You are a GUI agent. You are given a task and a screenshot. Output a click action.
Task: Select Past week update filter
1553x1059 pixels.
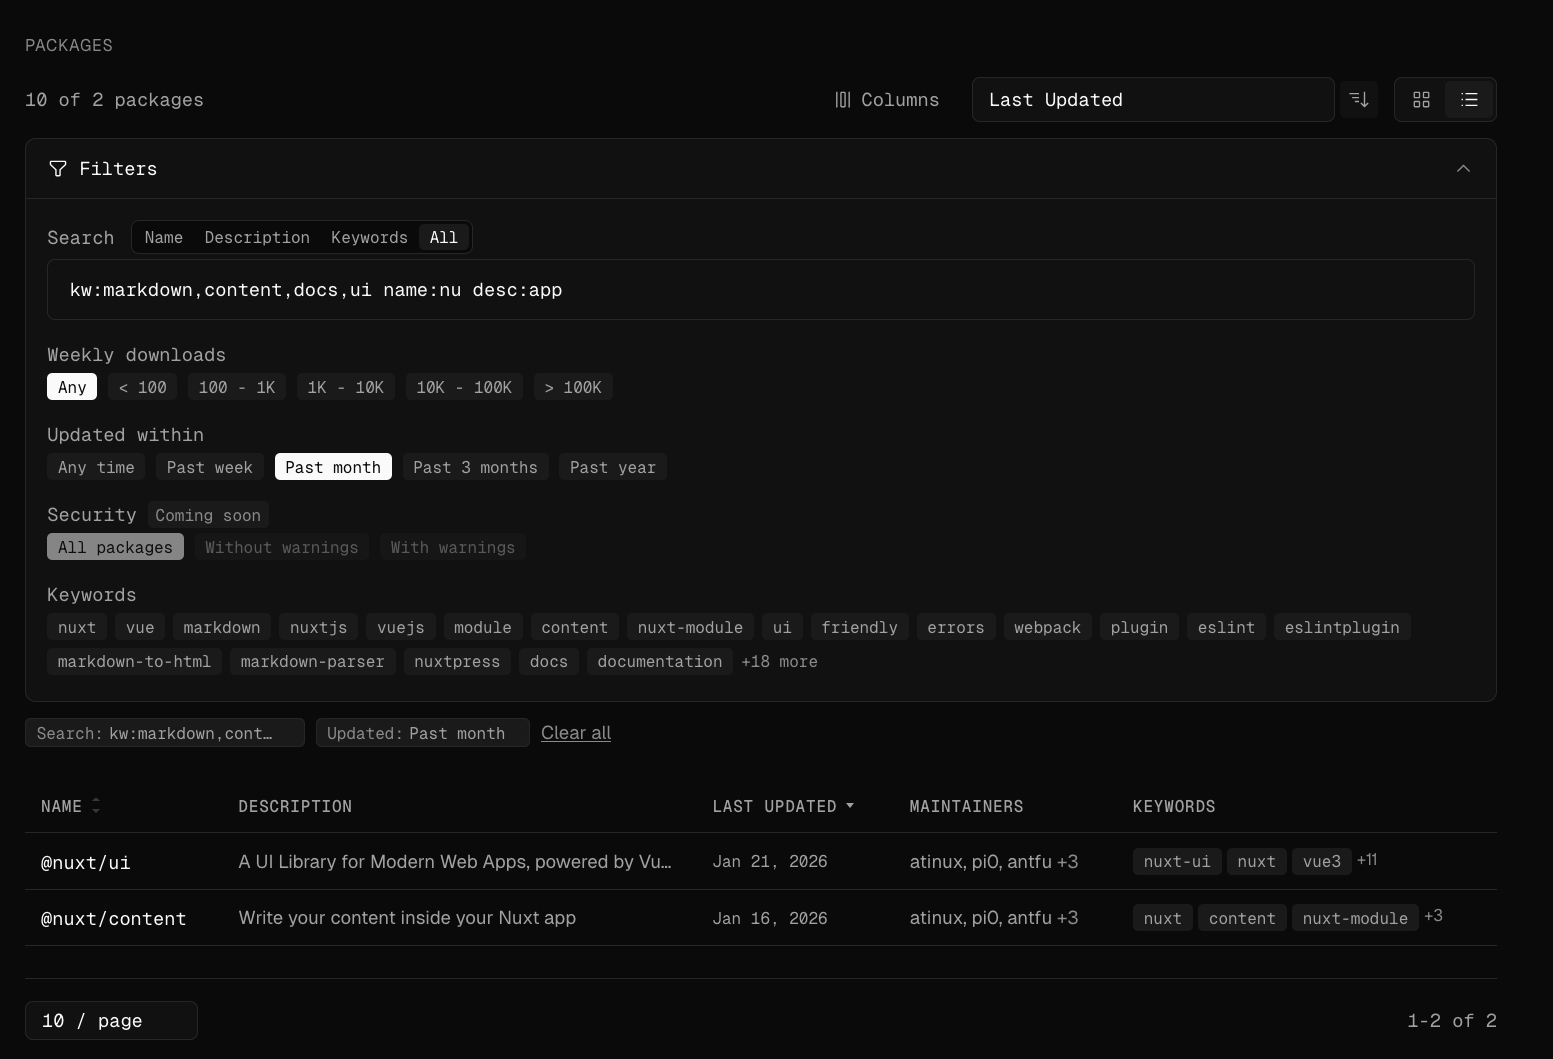(209, 467)
